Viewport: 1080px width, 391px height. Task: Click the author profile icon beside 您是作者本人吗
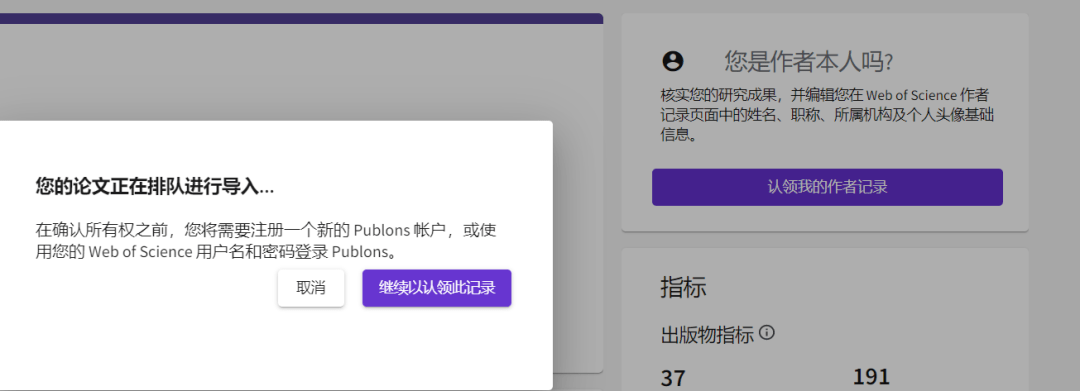[672, 61]
